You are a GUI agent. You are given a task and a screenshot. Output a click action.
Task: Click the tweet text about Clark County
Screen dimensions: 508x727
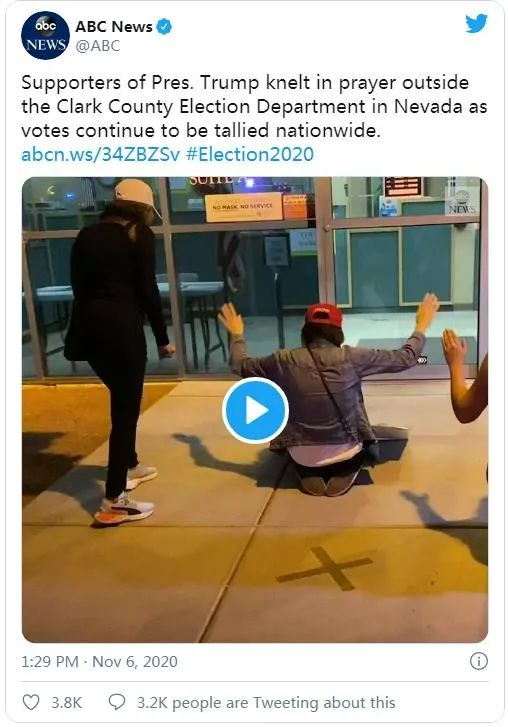tap(254, 106)
